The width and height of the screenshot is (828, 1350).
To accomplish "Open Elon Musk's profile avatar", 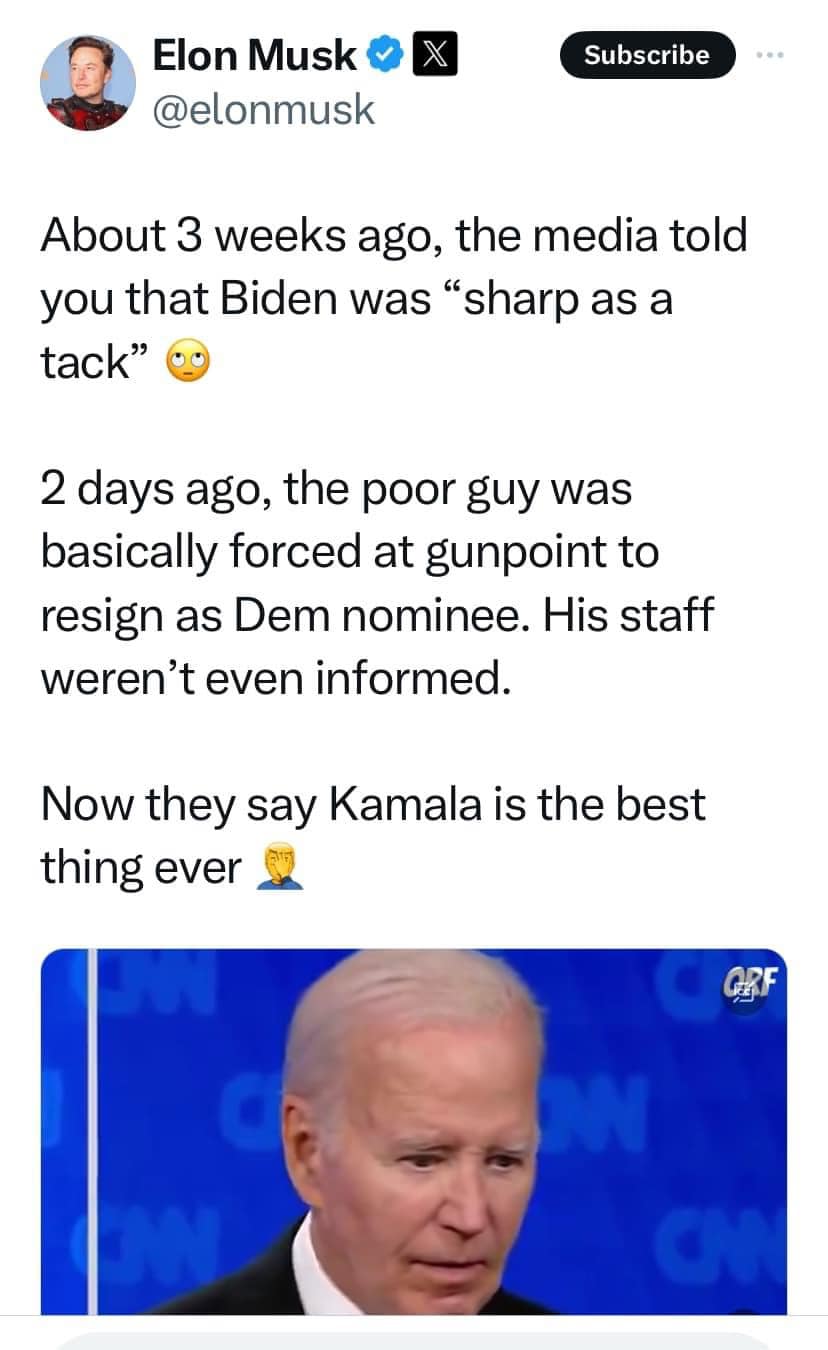I will click(x=88, y=83).
